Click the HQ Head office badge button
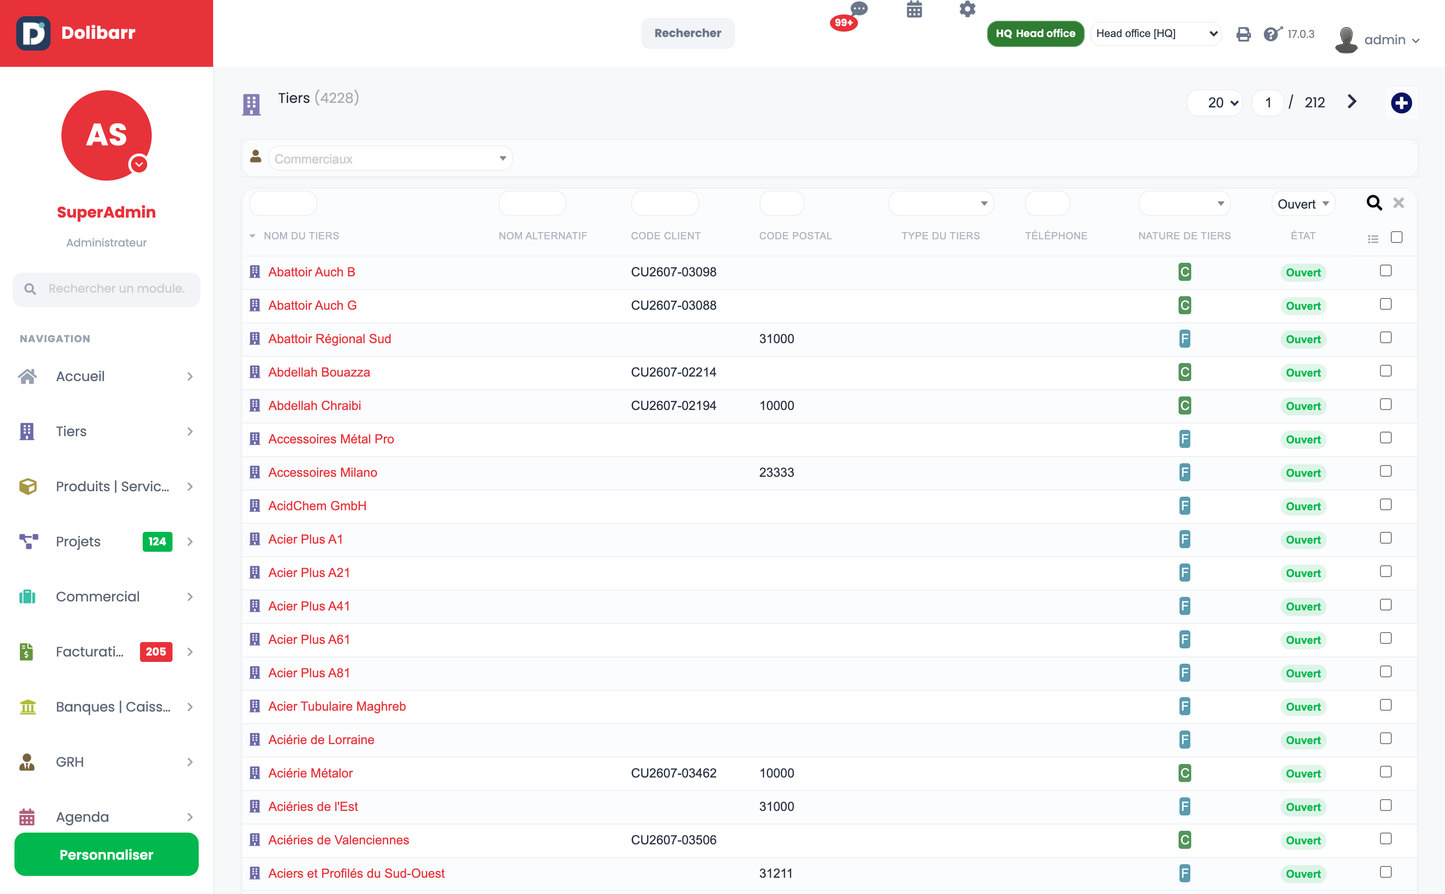Screen dimensions: 1445x894 [x=1035, y=33]
